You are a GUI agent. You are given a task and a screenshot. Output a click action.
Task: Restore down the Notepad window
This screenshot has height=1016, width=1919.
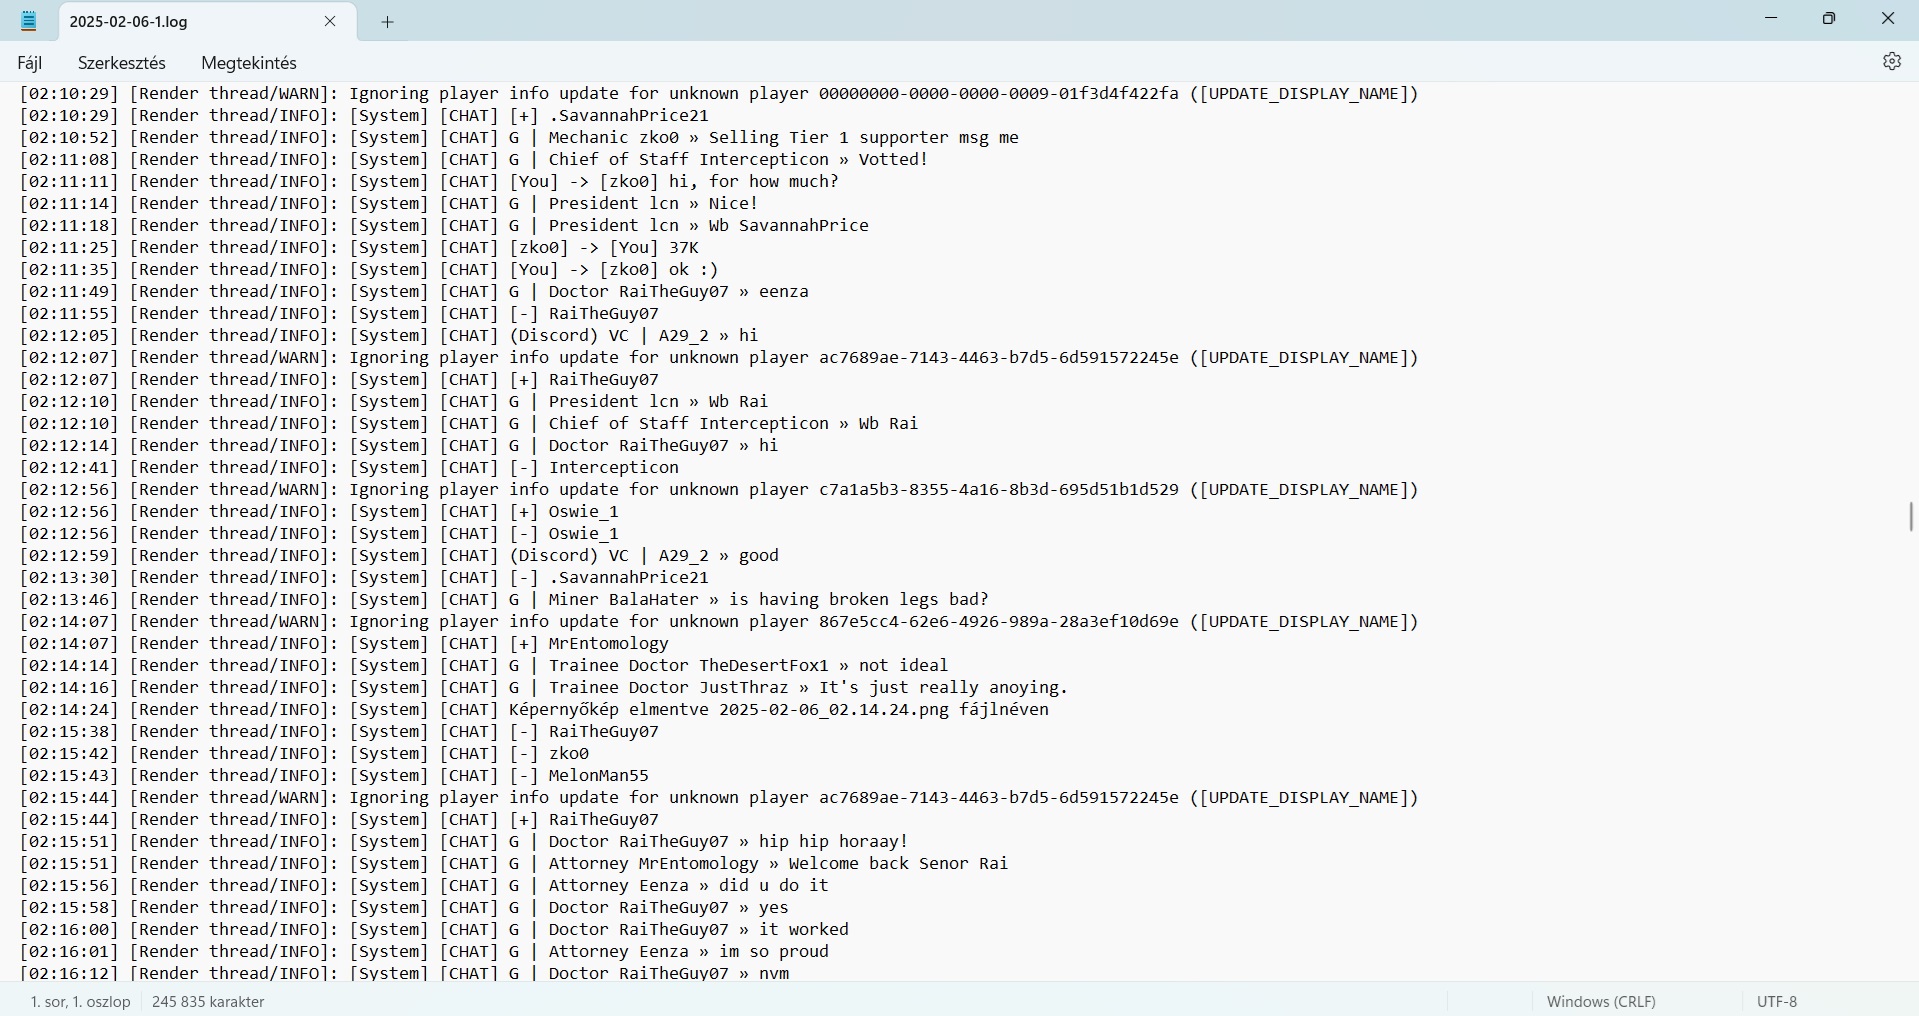[1829, 19]
